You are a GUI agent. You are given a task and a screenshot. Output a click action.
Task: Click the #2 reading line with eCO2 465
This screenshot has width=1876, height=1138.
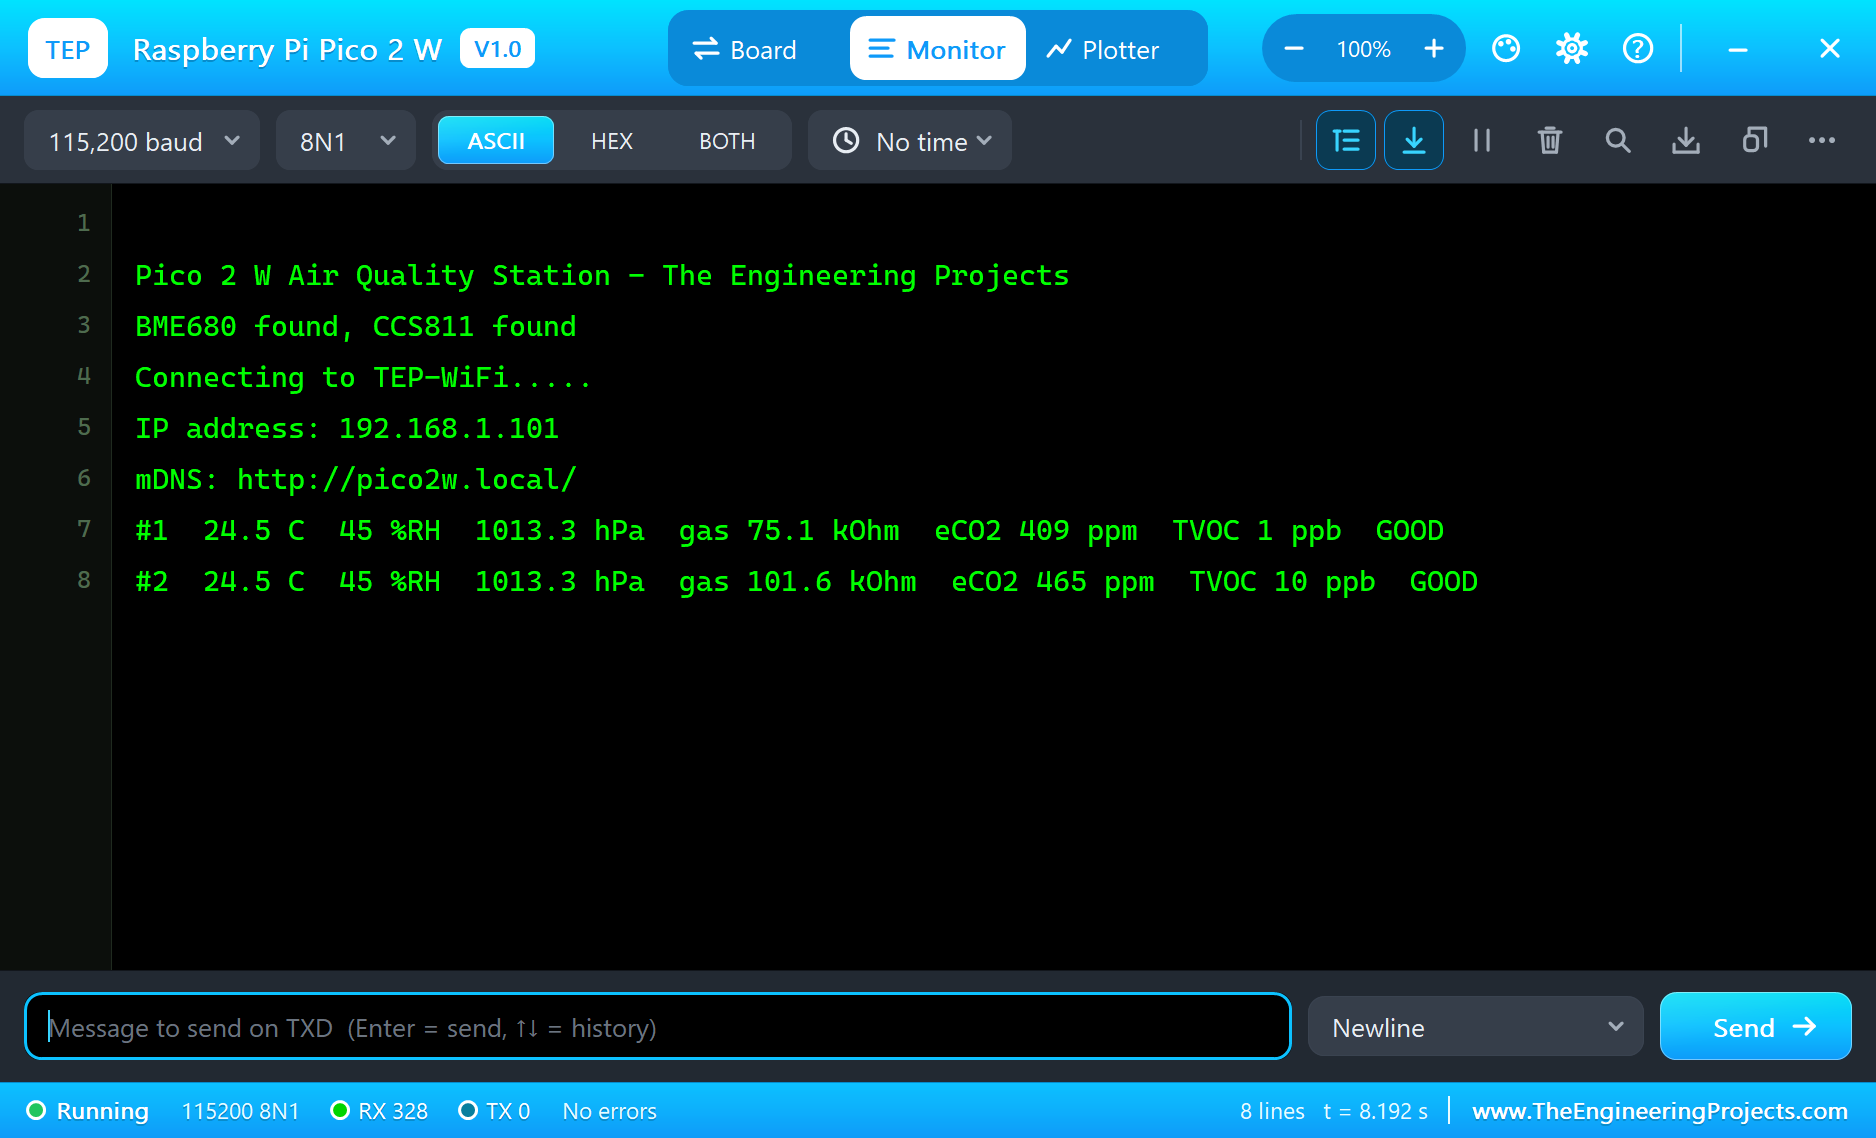tap(806, 582)
